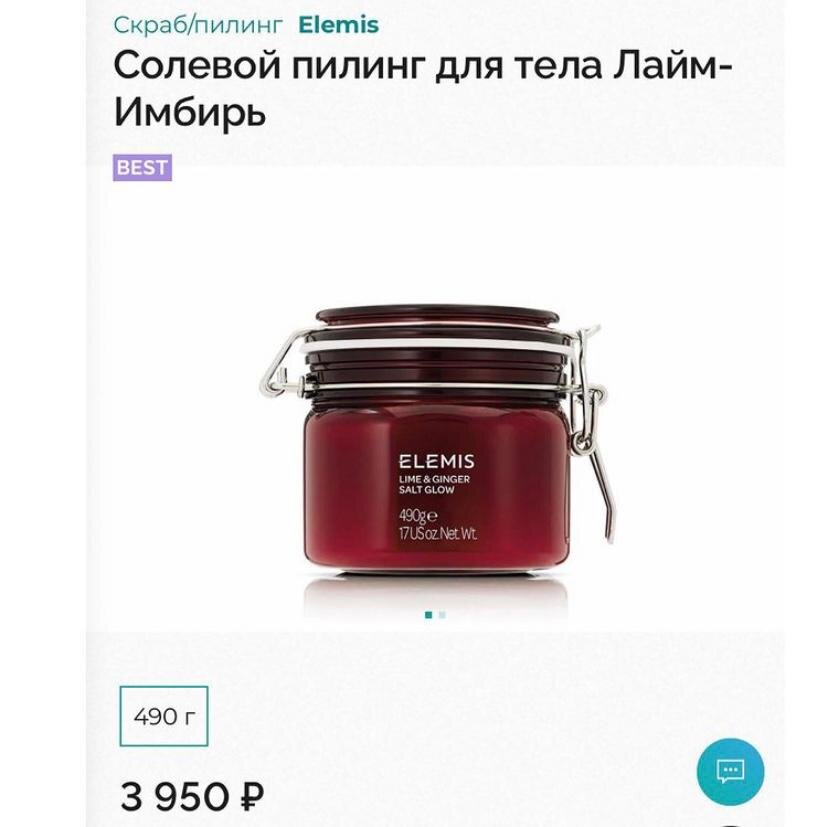828x827 pixels.
Task: Click the 3 950 price value
Action: (x=175, y=796)
